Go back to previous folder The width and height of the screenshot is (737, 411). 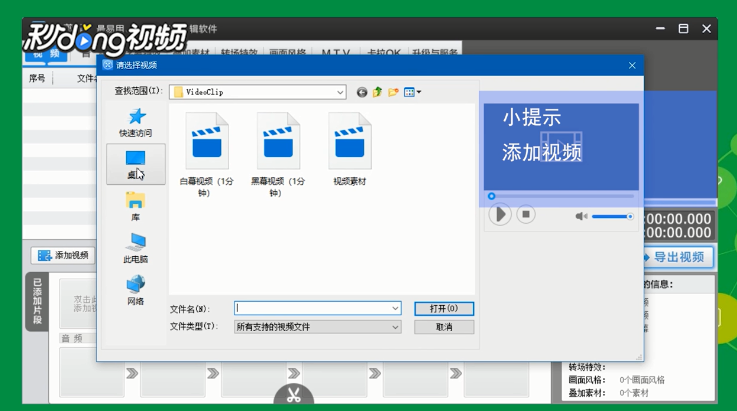pos(361,92)
